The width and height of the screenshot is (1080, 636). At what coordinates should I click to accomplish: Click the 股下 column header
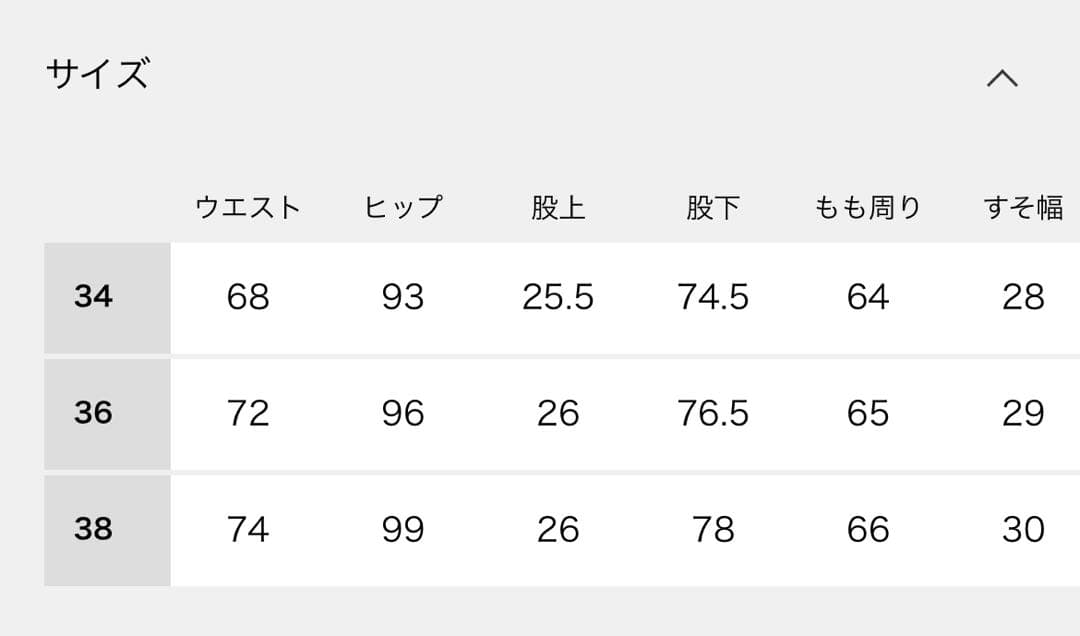(712, 206)
